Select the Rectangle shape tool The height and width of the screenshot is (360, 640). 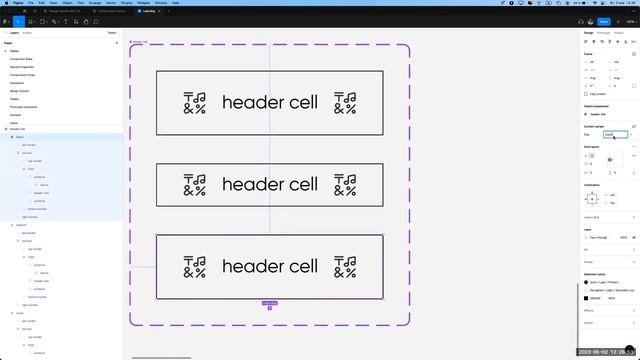[42, 22]
